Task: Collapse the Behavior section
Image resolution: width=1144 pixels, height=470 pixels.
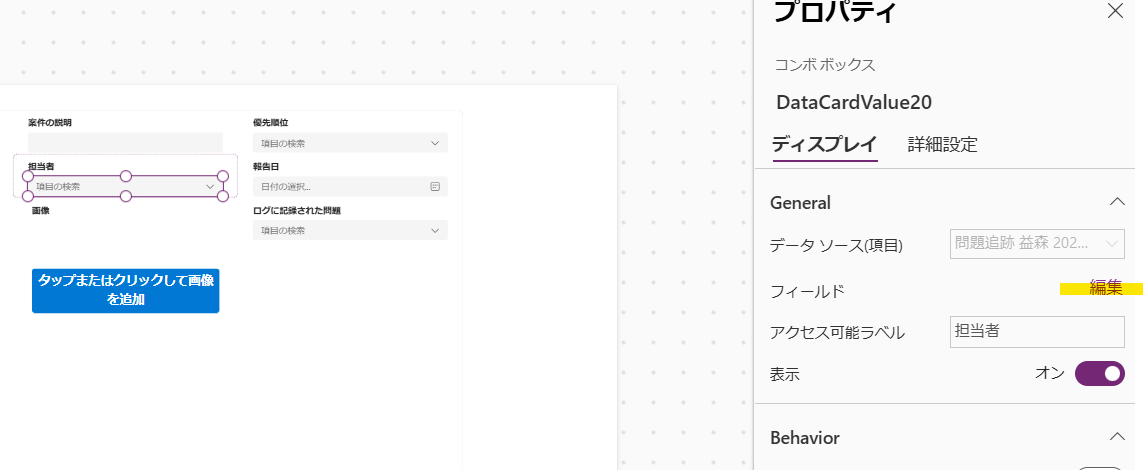Action: click(x=1116, y=437)
